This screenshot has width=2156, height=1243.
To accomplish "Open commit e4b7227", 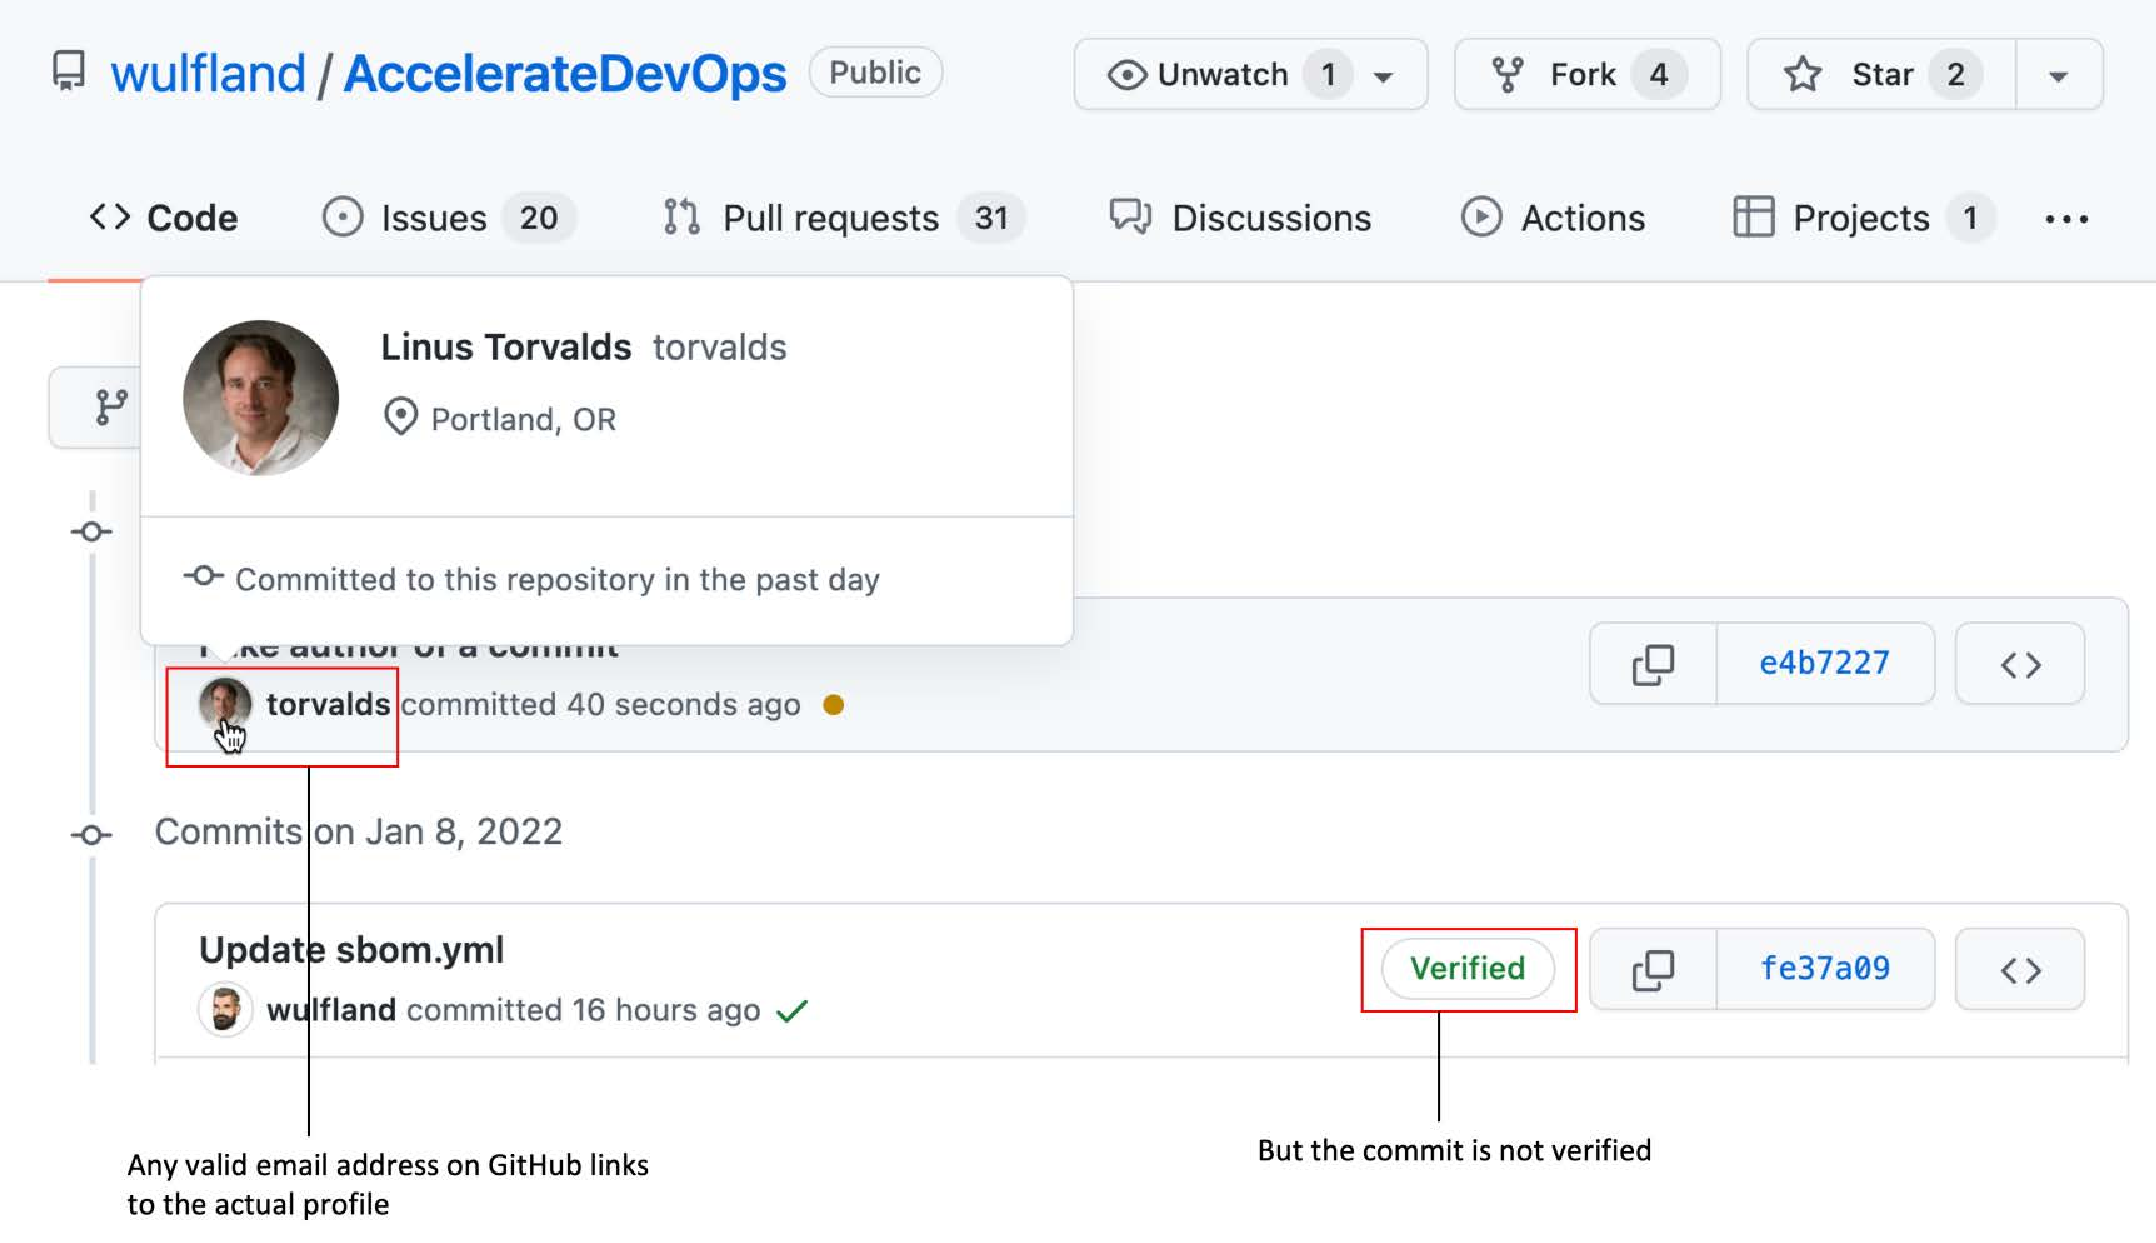I will click(1825, 663).
